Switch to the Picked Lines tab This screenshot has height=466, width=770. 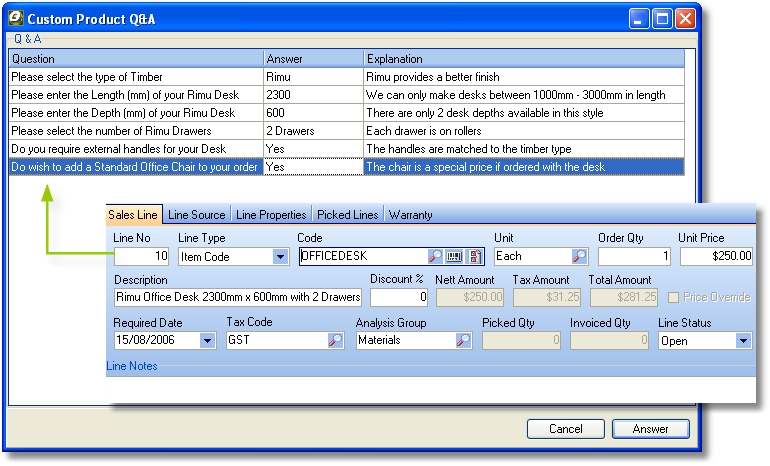click(x=347, y=214)
